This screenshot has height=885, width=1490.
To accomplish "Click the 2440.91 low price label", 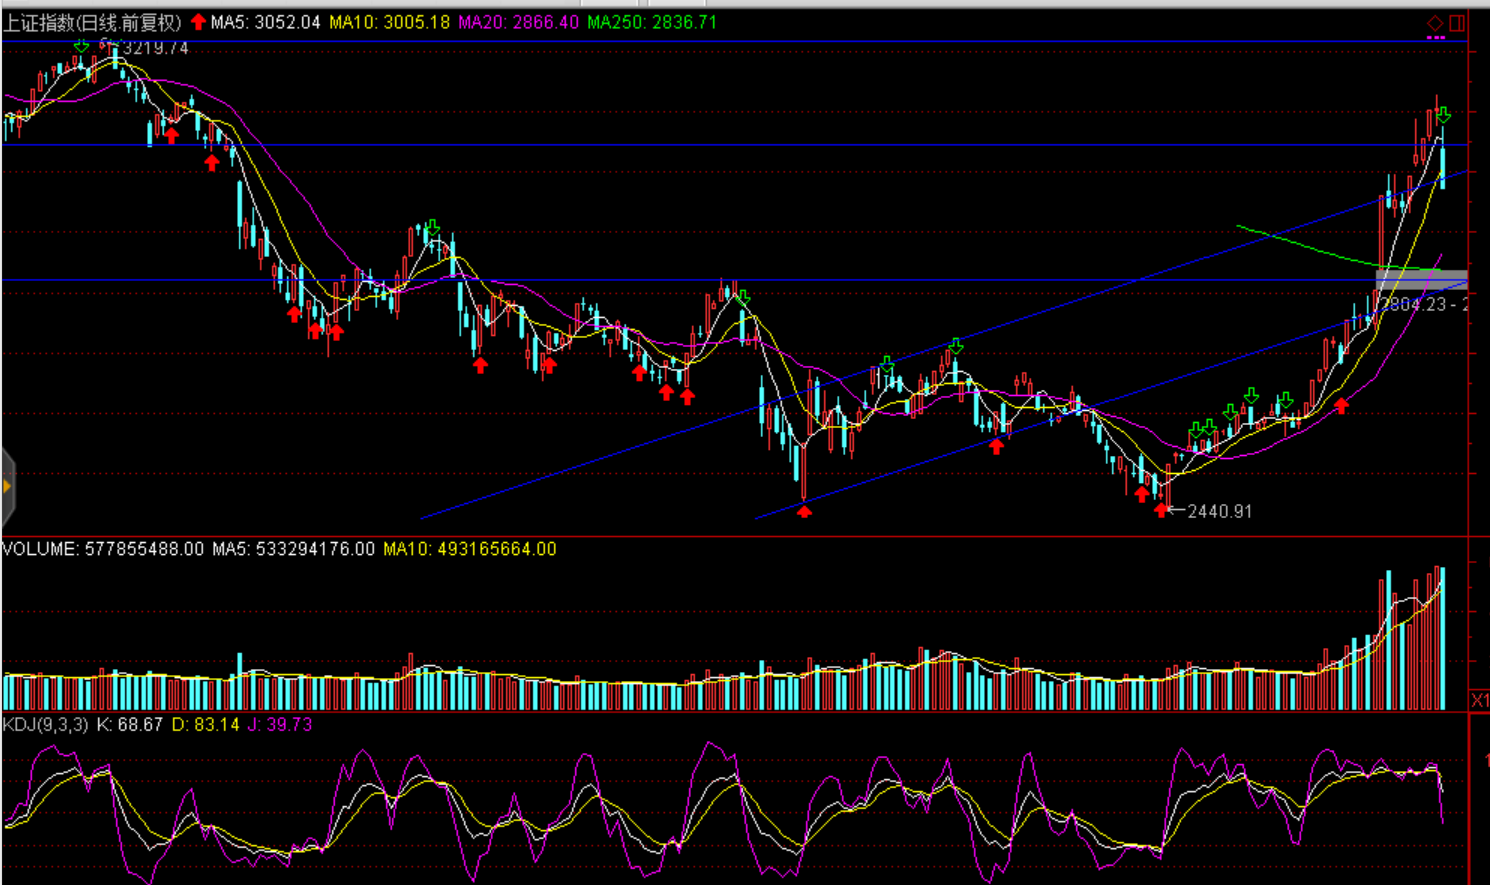I will tap(1219, 511).
